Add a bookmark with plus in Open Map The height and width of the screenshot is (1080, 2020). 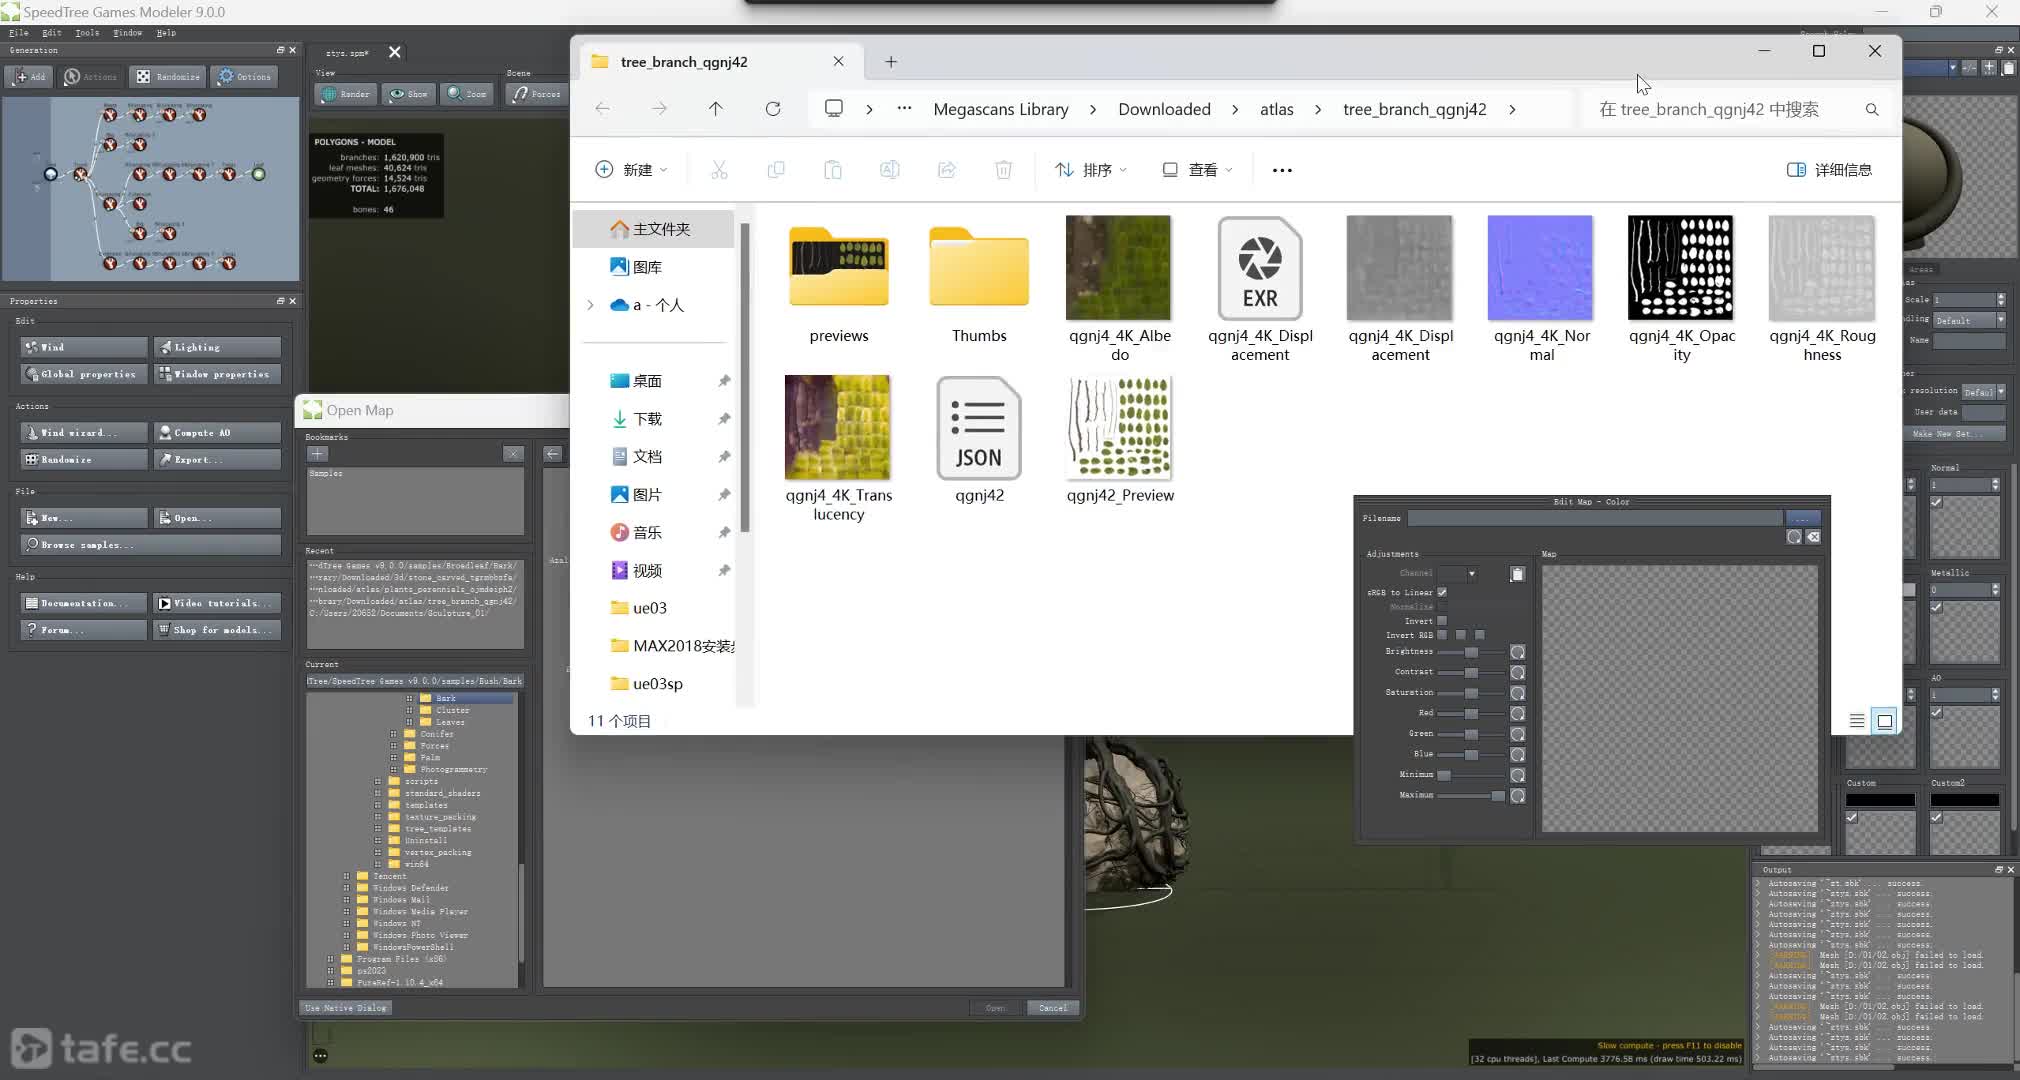[318, 454]
